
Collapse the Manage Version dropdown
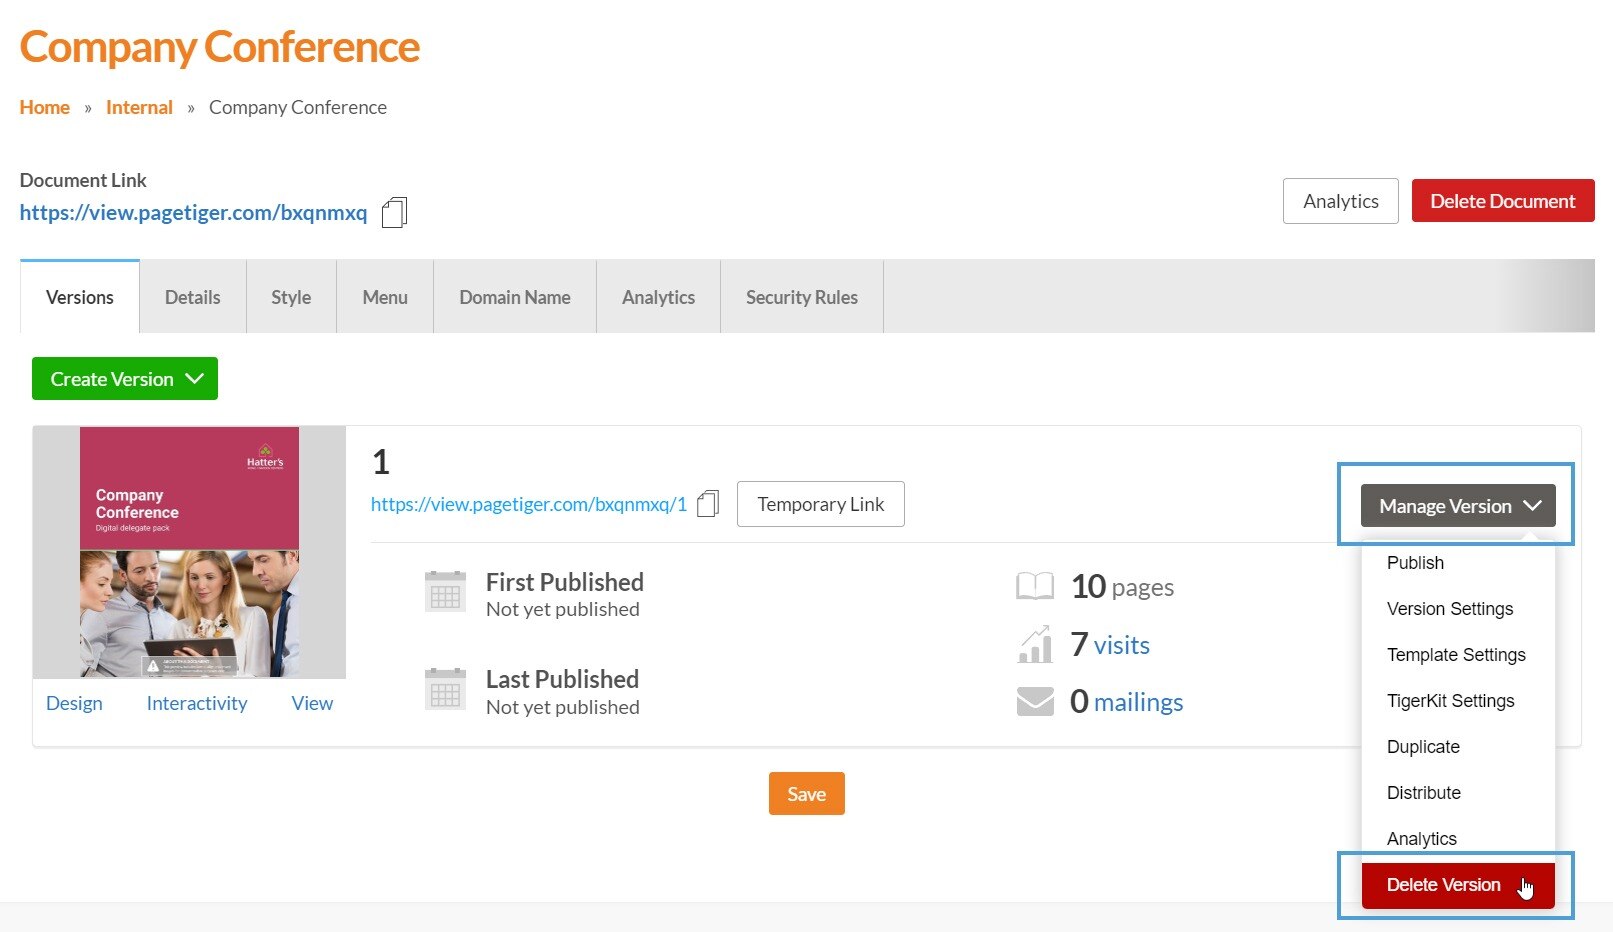pyautogui.click(x=1457, y=506)
